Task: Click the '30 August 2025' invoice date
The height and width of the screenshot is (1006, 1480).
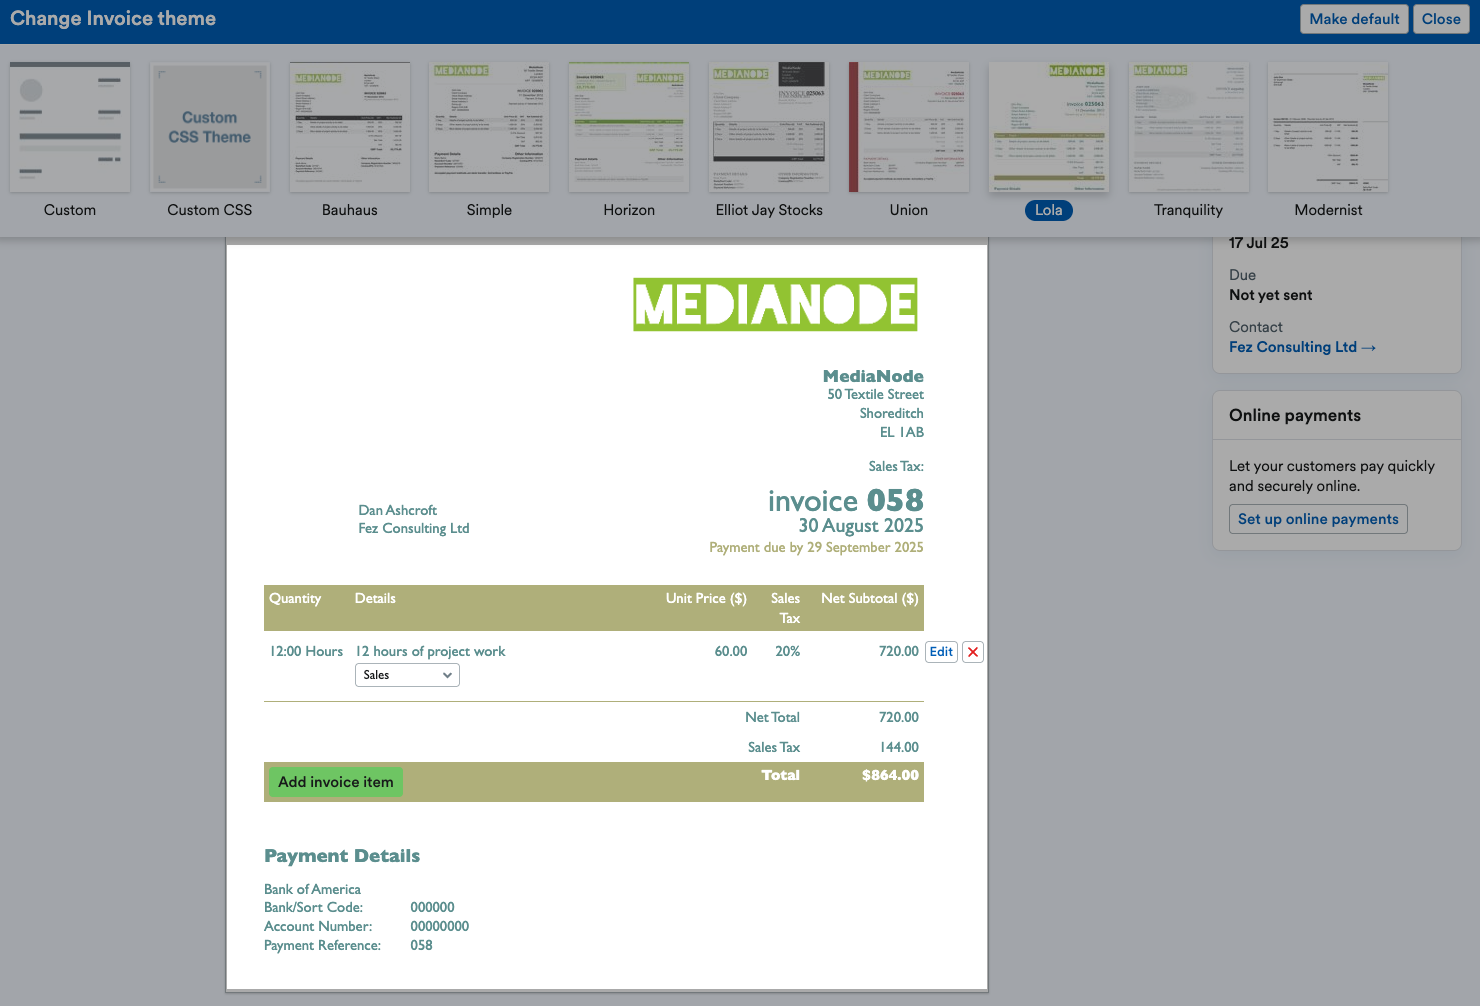Action: pyautogui.click(x=861, y=525)
